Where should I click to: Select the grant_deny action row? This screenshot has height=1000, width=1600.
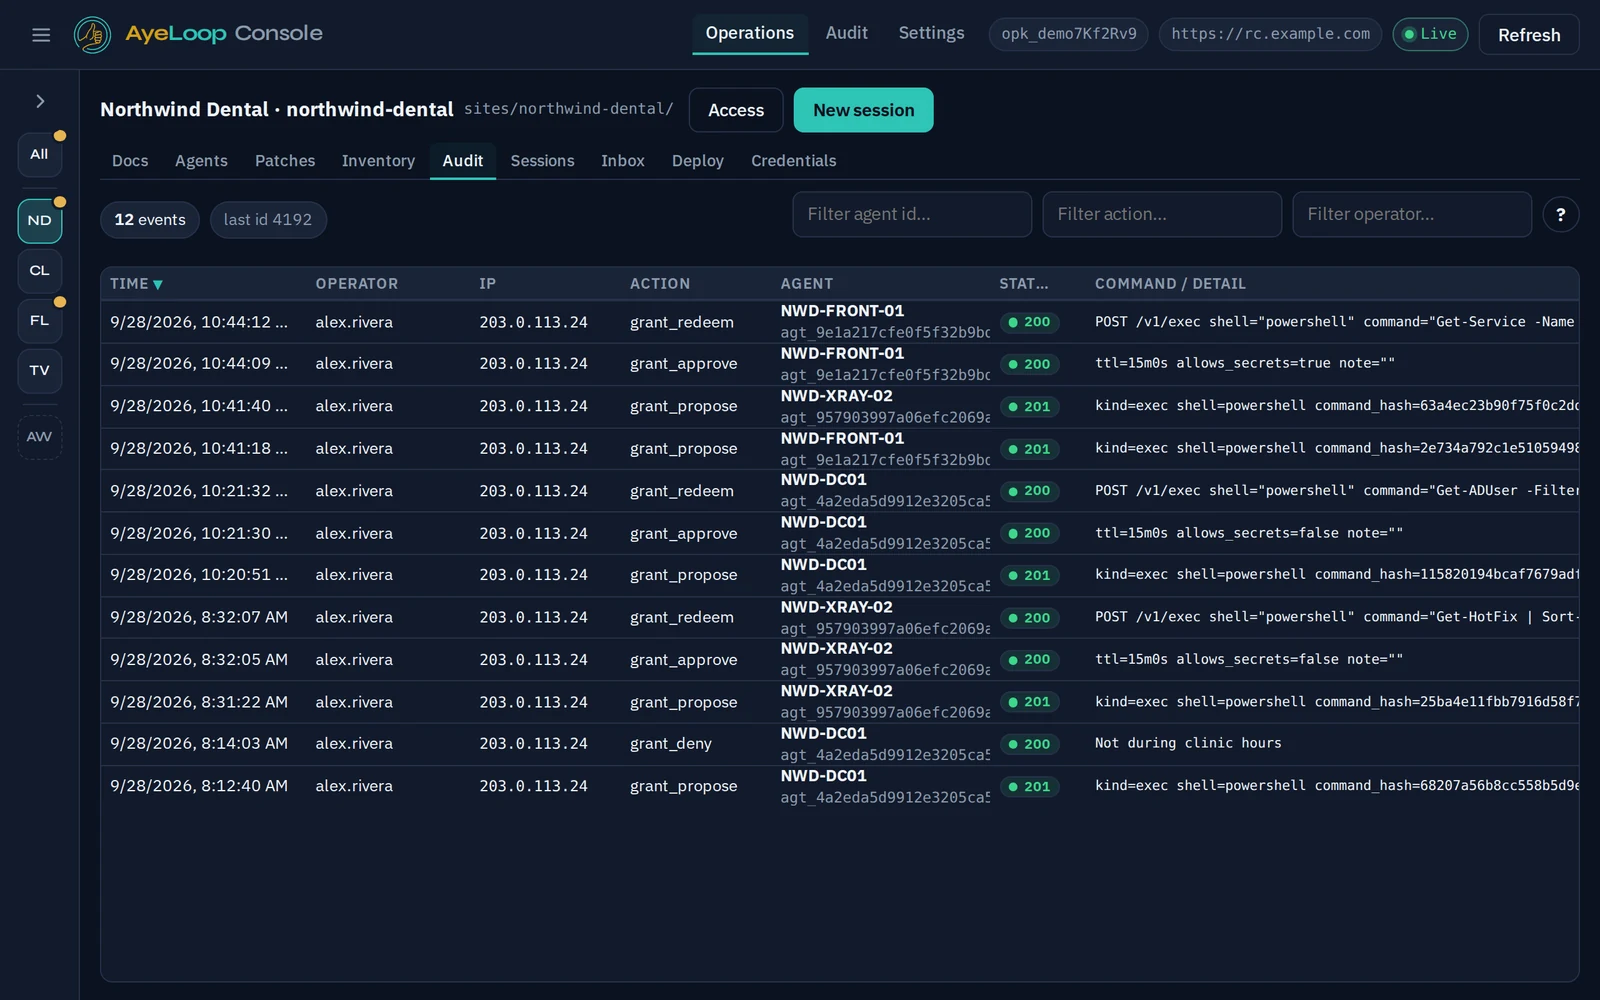[839, 744]
